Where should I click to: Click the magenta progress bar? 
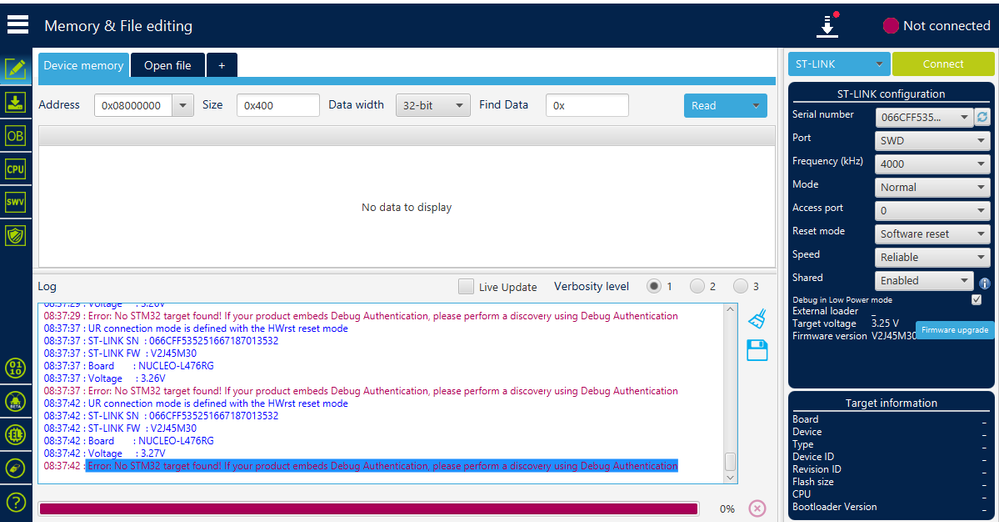368,509
